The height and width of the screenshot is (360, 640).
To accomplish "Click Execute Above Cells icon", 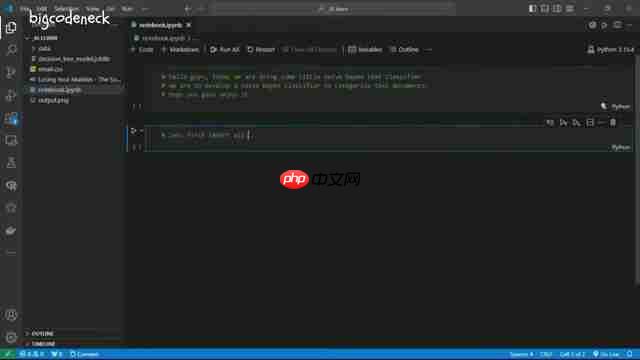I will [x=563, y=122].
